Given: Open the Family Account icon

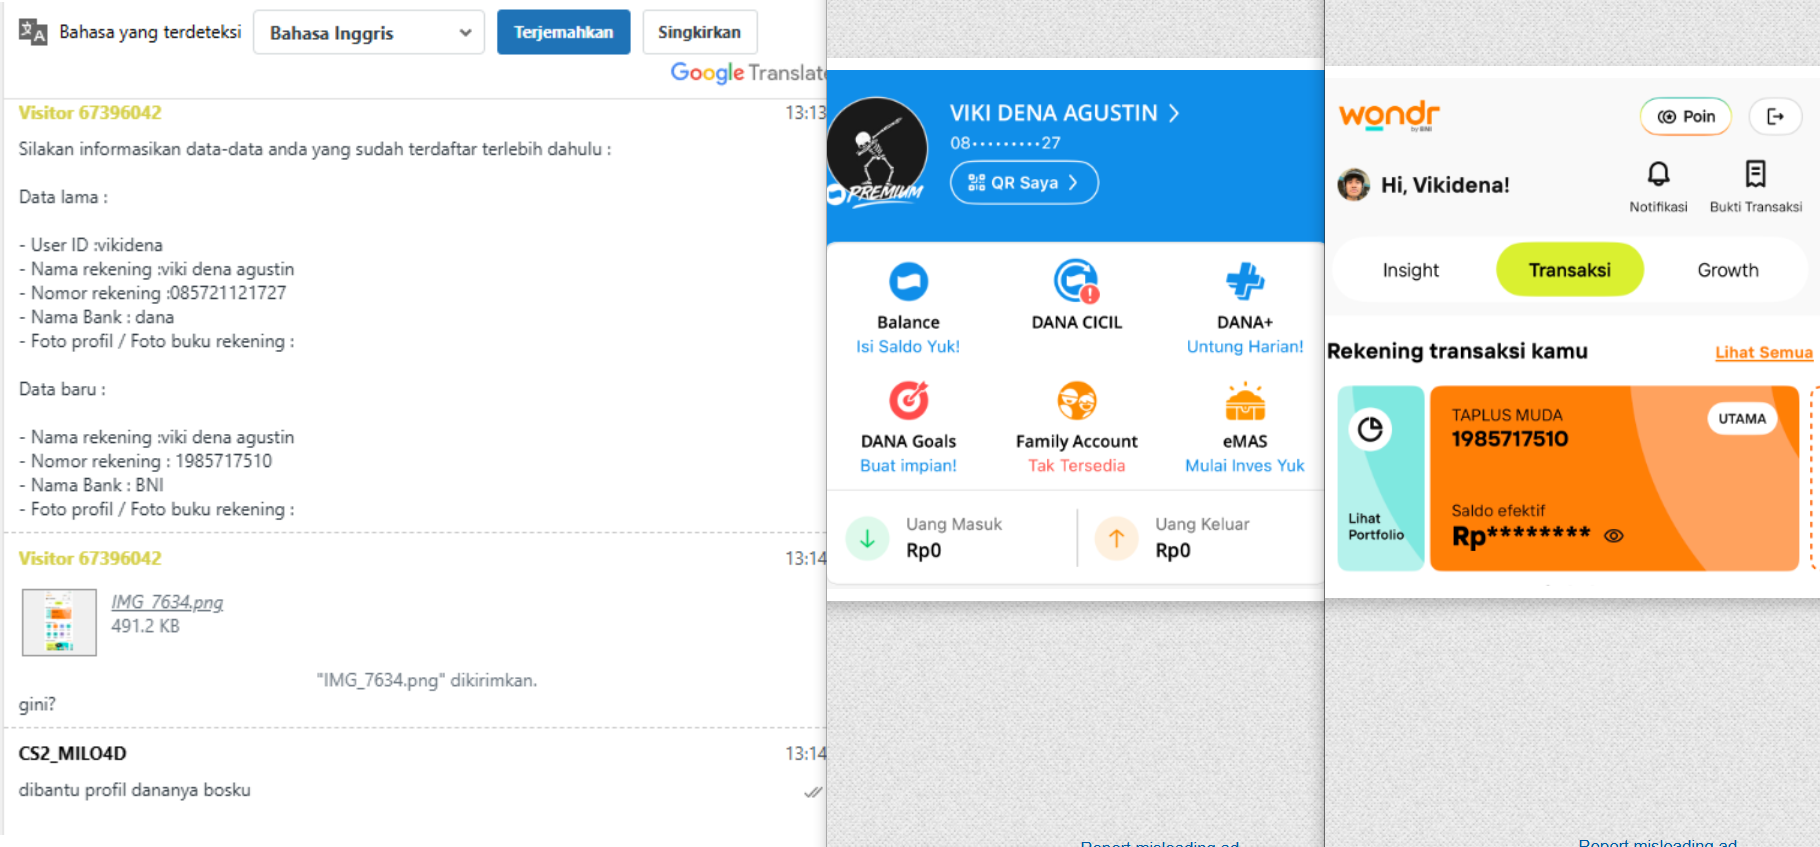Looking at the screenshot, I should (1077, 400).
